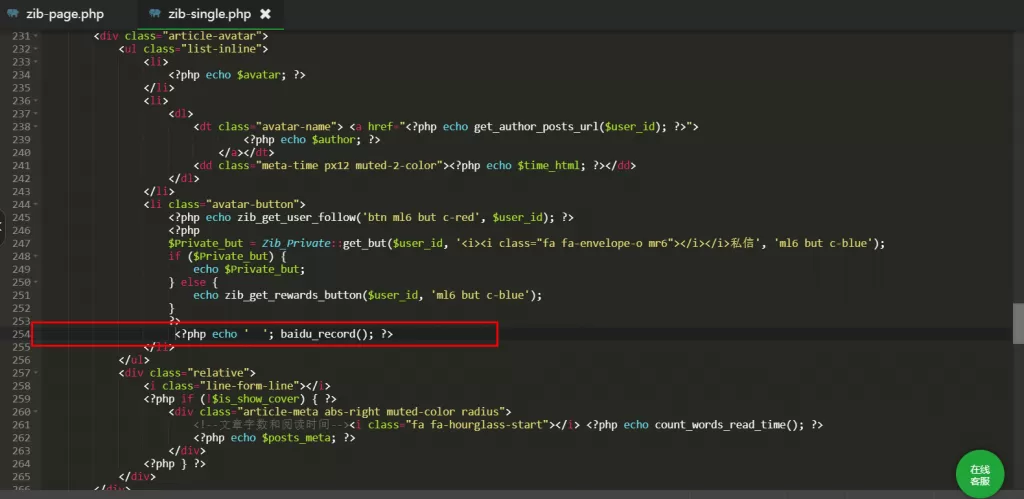Click the vertical scrollbar thumb

(x=1018, y=323)
